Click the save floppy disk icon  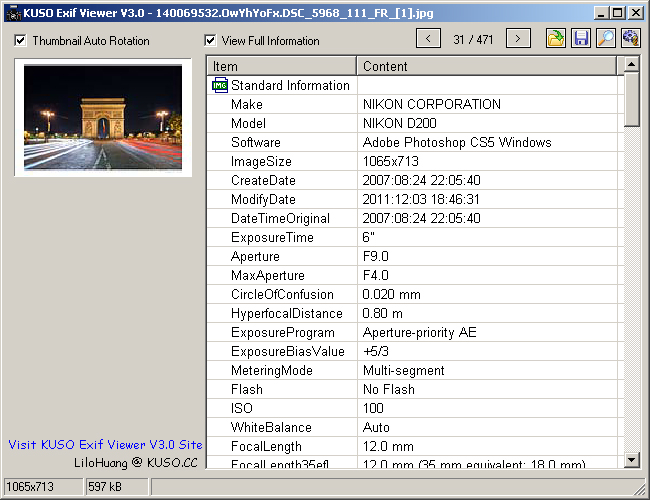tap(581, 39)
